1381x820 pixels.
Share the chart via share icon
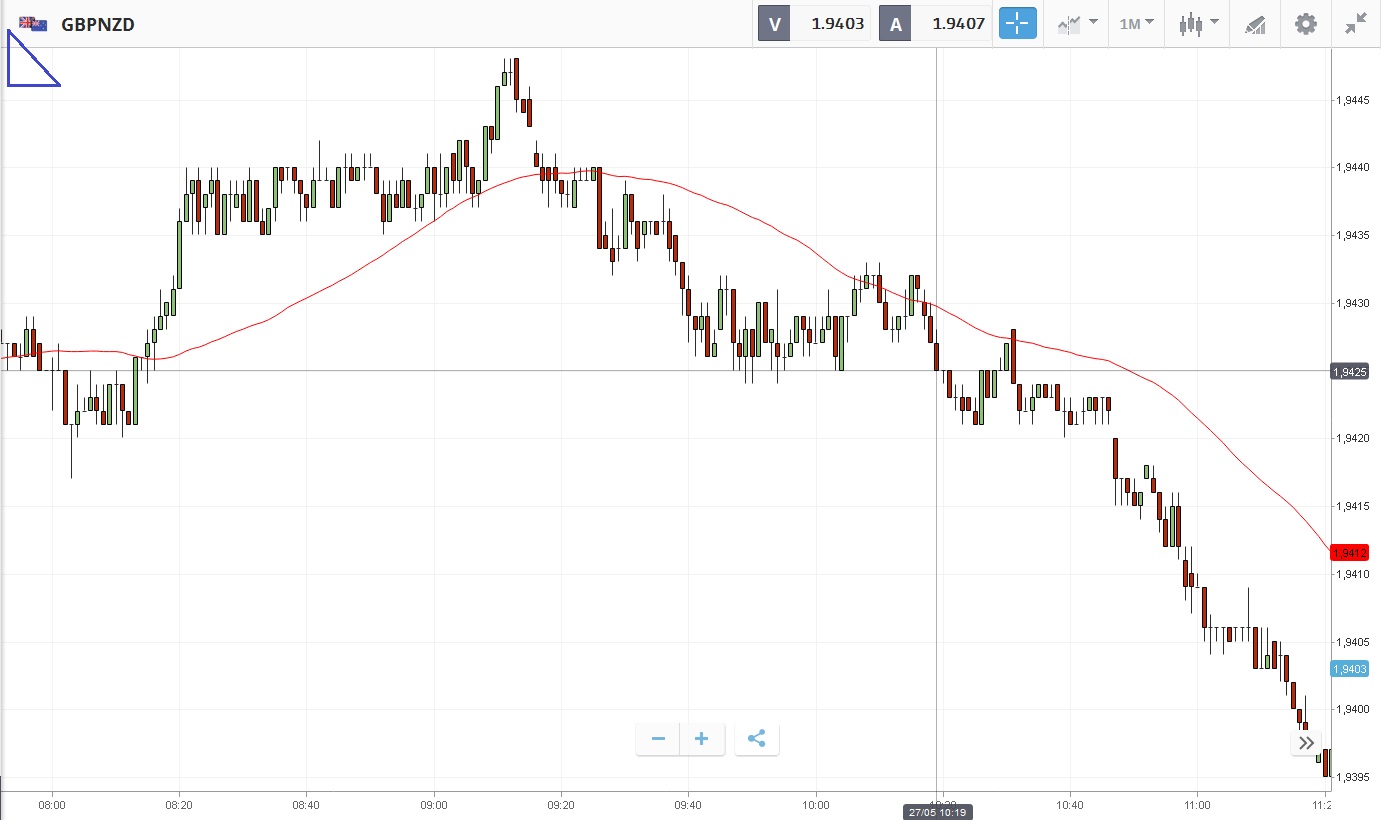(757, 739)
